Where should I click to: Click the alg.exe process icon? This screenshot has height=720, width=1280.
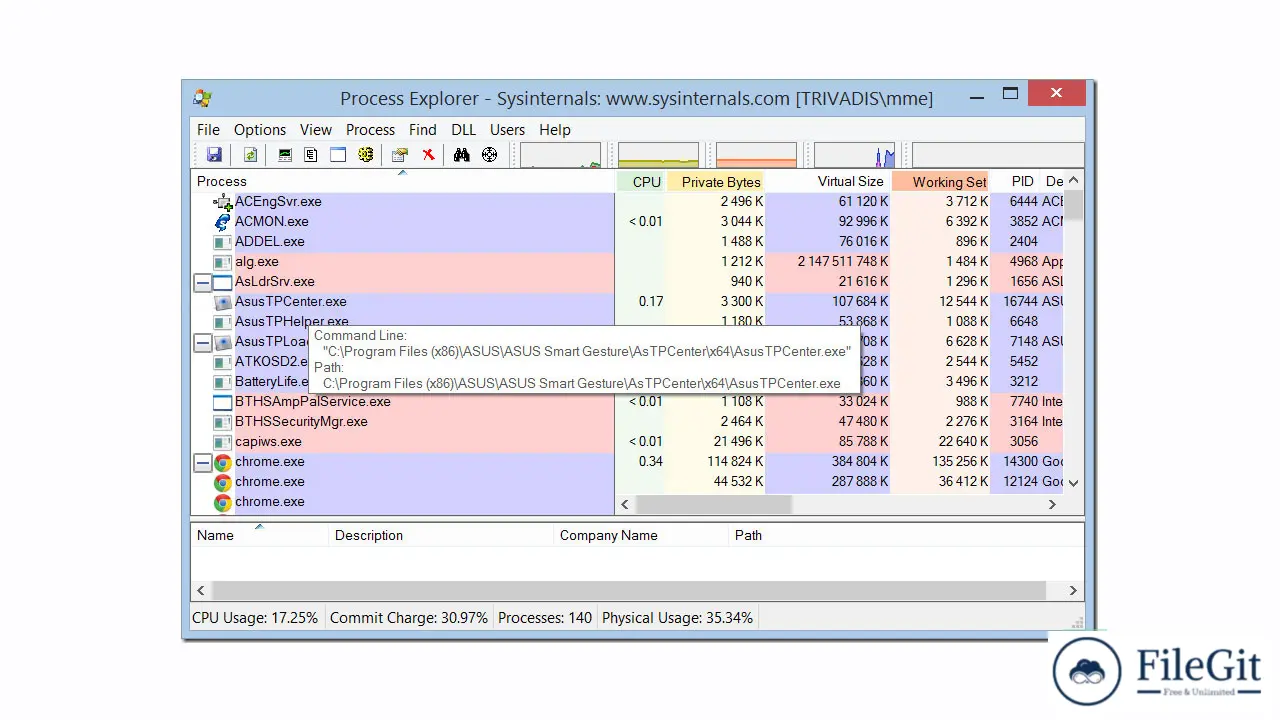click(222, 262)
